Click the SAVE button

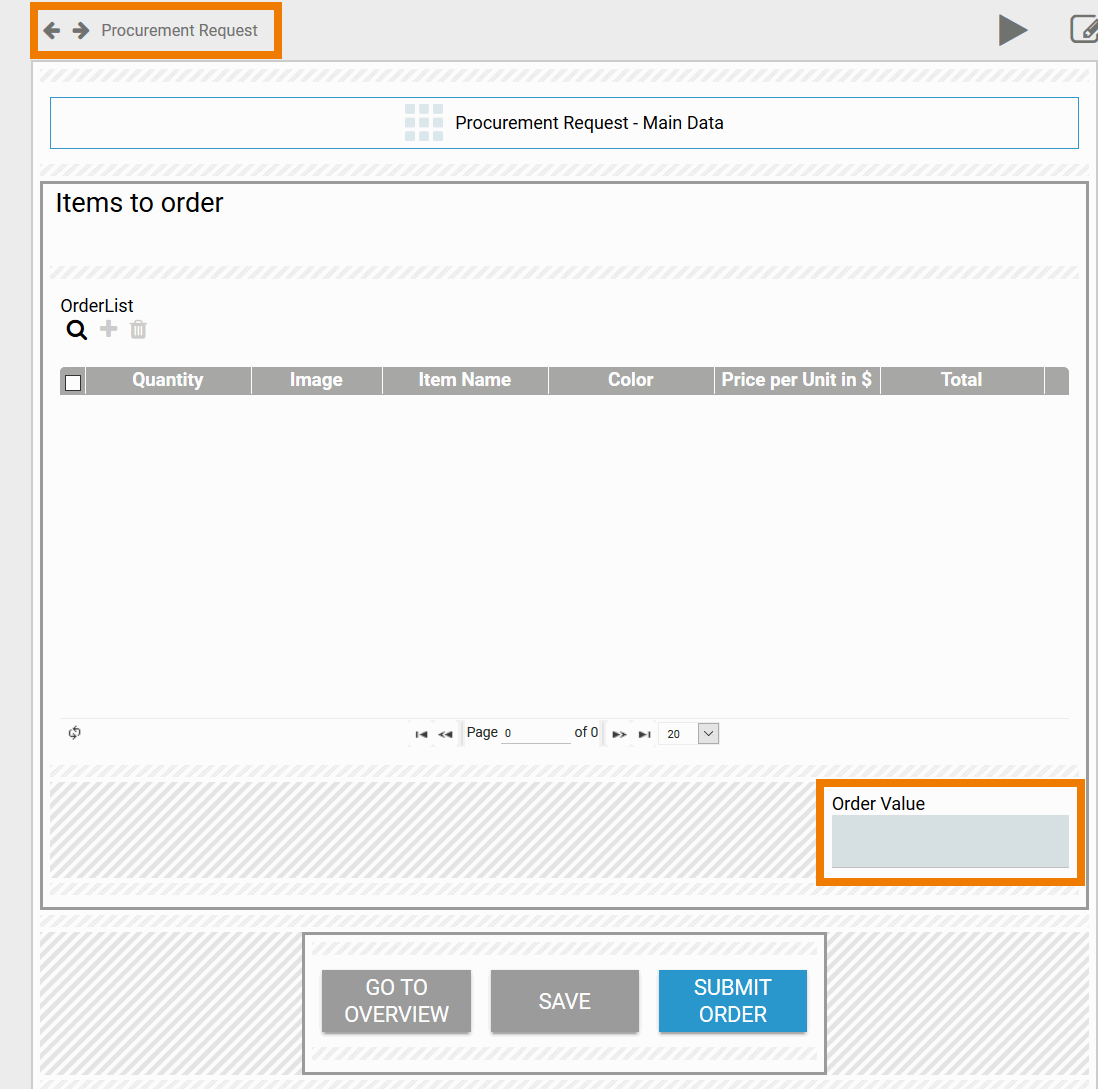[x=564, y=1001]
